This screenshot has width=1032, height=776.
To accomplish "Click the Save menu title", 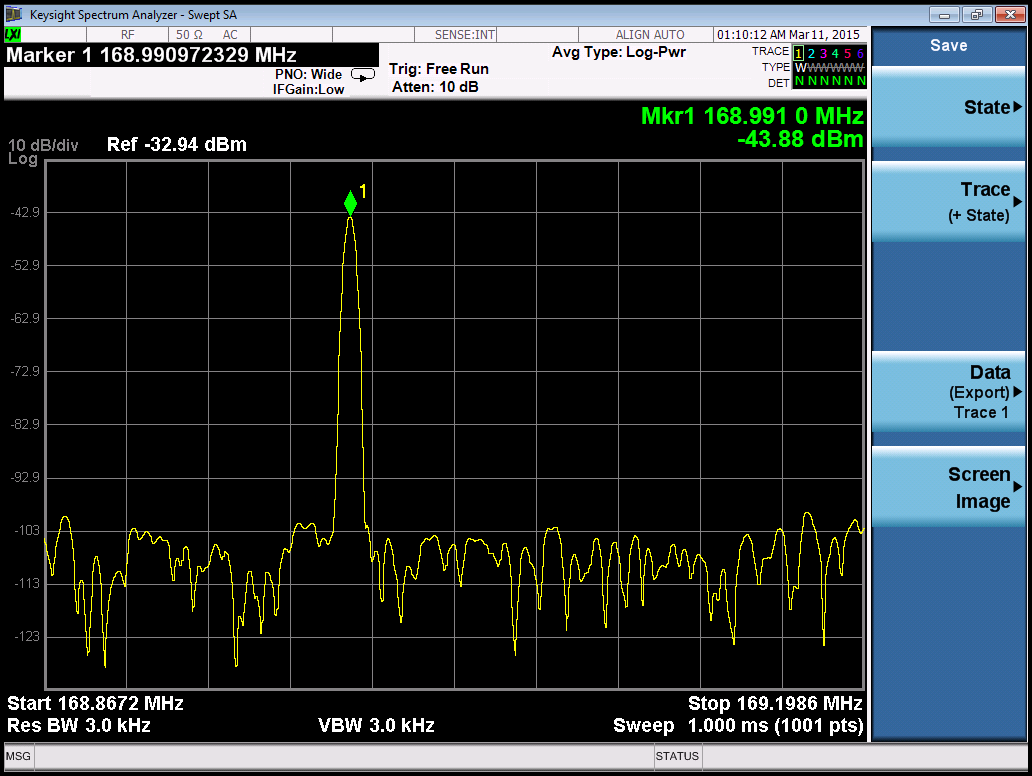I will (948, 45).
